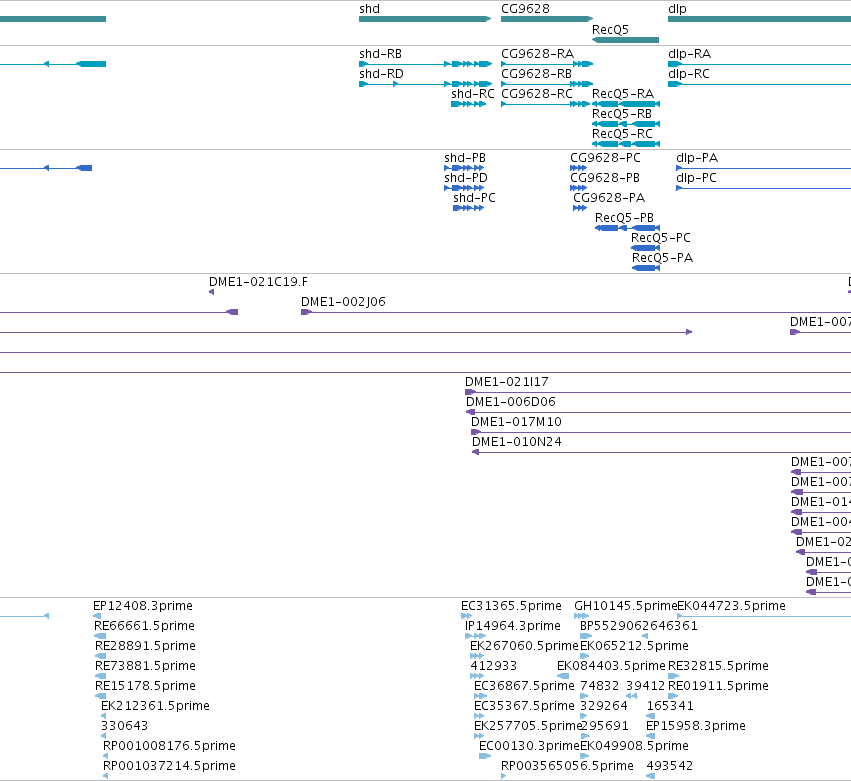
Task: Select the CG9628 gene feature
Action: coord(547,19)
